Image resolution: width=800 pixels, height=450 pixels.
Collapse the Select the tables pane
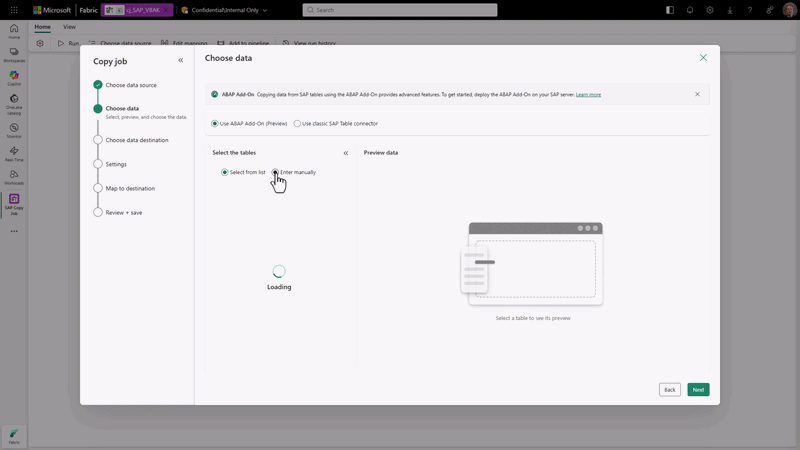(x=346, y=153)
